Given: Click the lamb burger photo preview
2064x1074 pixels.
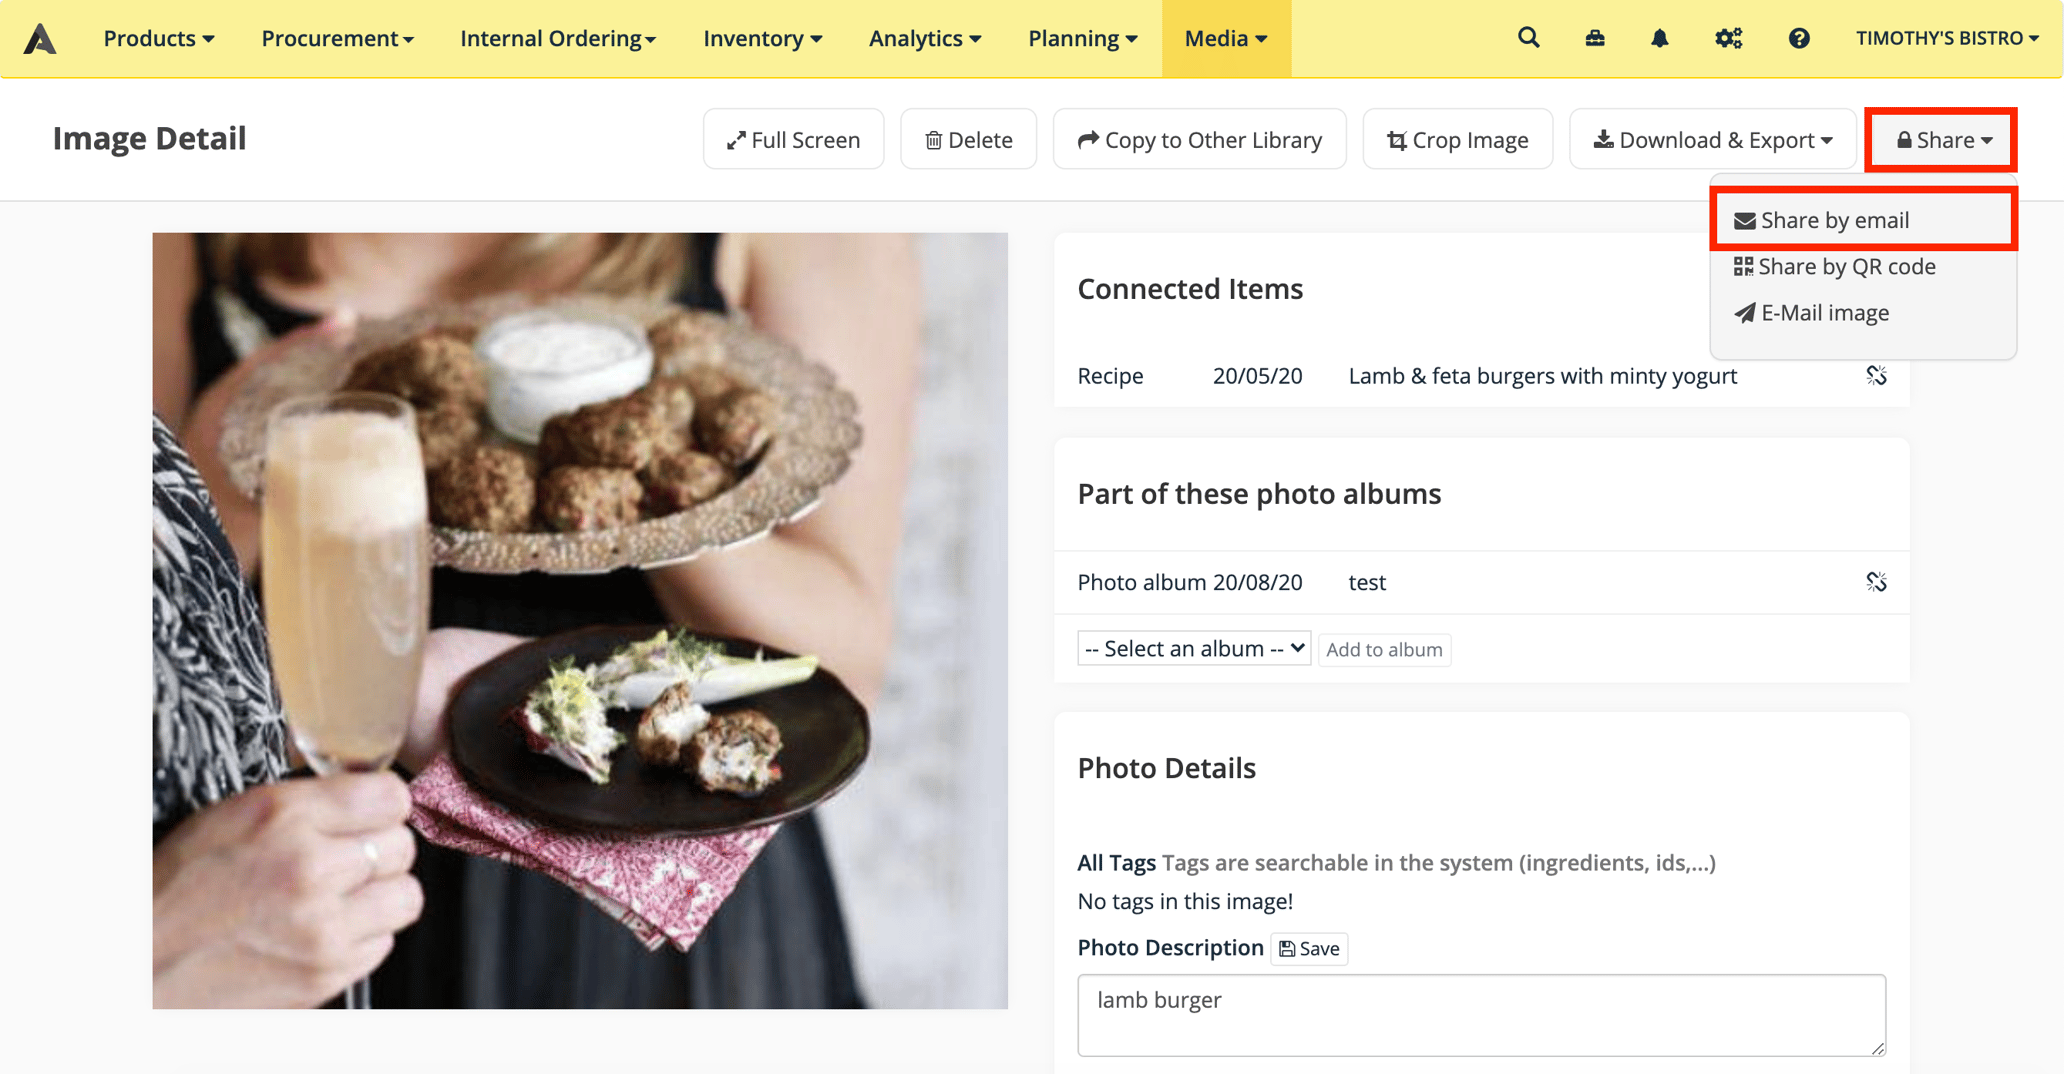Looking at the screenshot, I should pyautogui.click(x=580, y=620).
